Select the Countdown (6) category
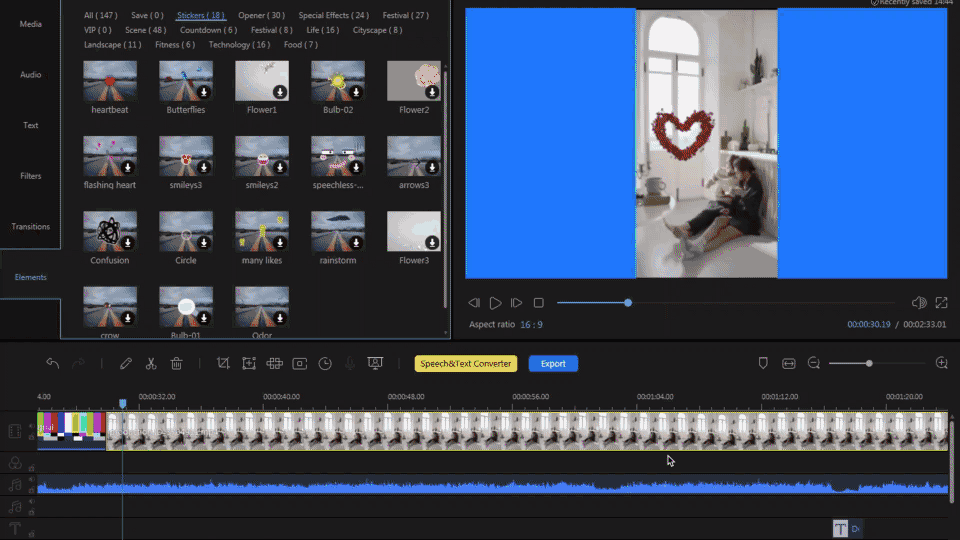The width and height of the screenshot is (960, 540). coord(208,30)
